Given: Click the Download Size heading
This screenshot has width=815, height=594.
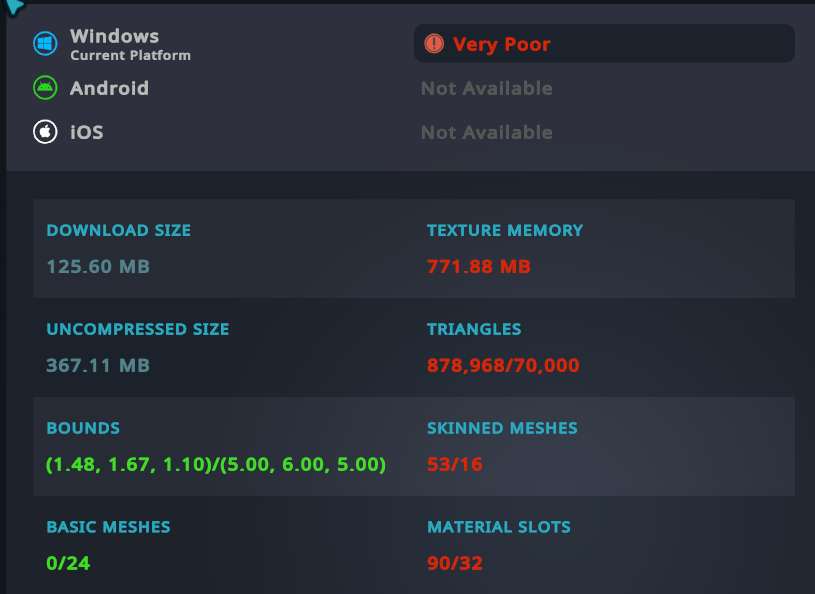Looking at the screenshot, I should [x=119, y=230].
